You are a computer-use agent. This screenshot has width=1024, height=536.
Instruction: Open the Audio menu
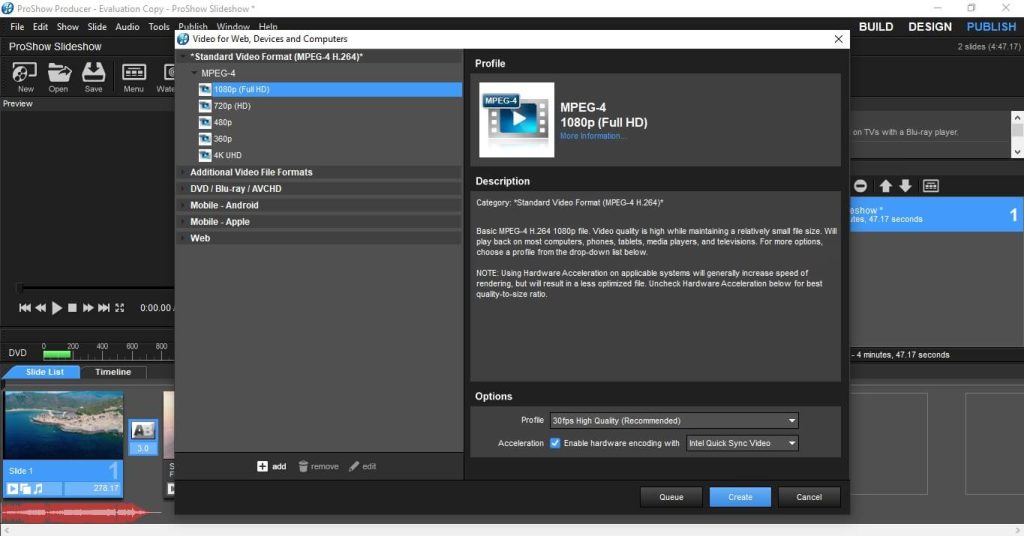[127, 27]
